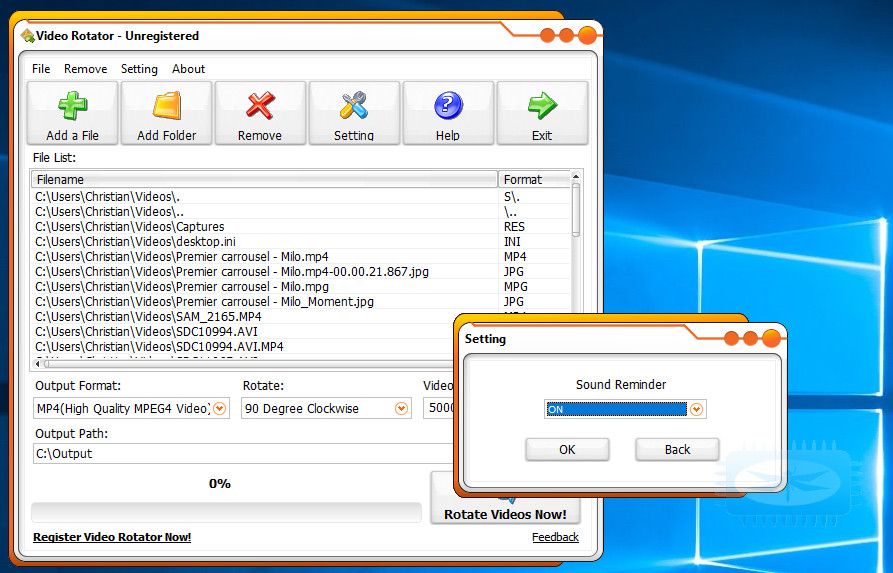Image resolution: width=893 pixels, height=573 pixels.
Task: Click the conversion progress bar
Action: [227, 513]
